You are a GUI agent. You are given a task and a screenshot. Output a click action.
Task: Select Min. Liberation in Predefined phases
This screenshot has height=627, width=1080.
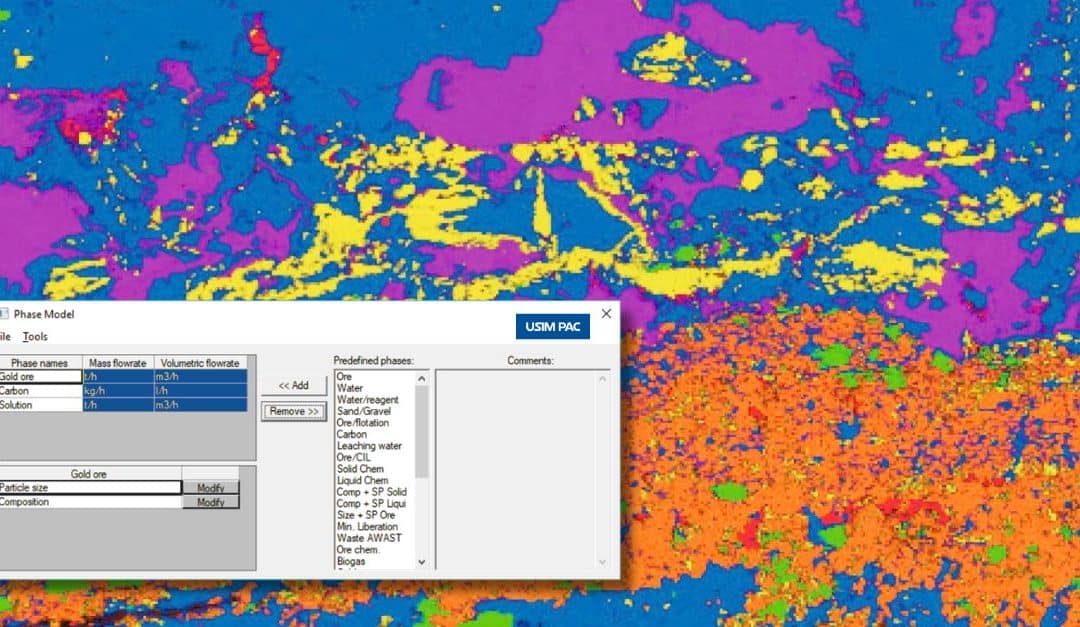367,526
